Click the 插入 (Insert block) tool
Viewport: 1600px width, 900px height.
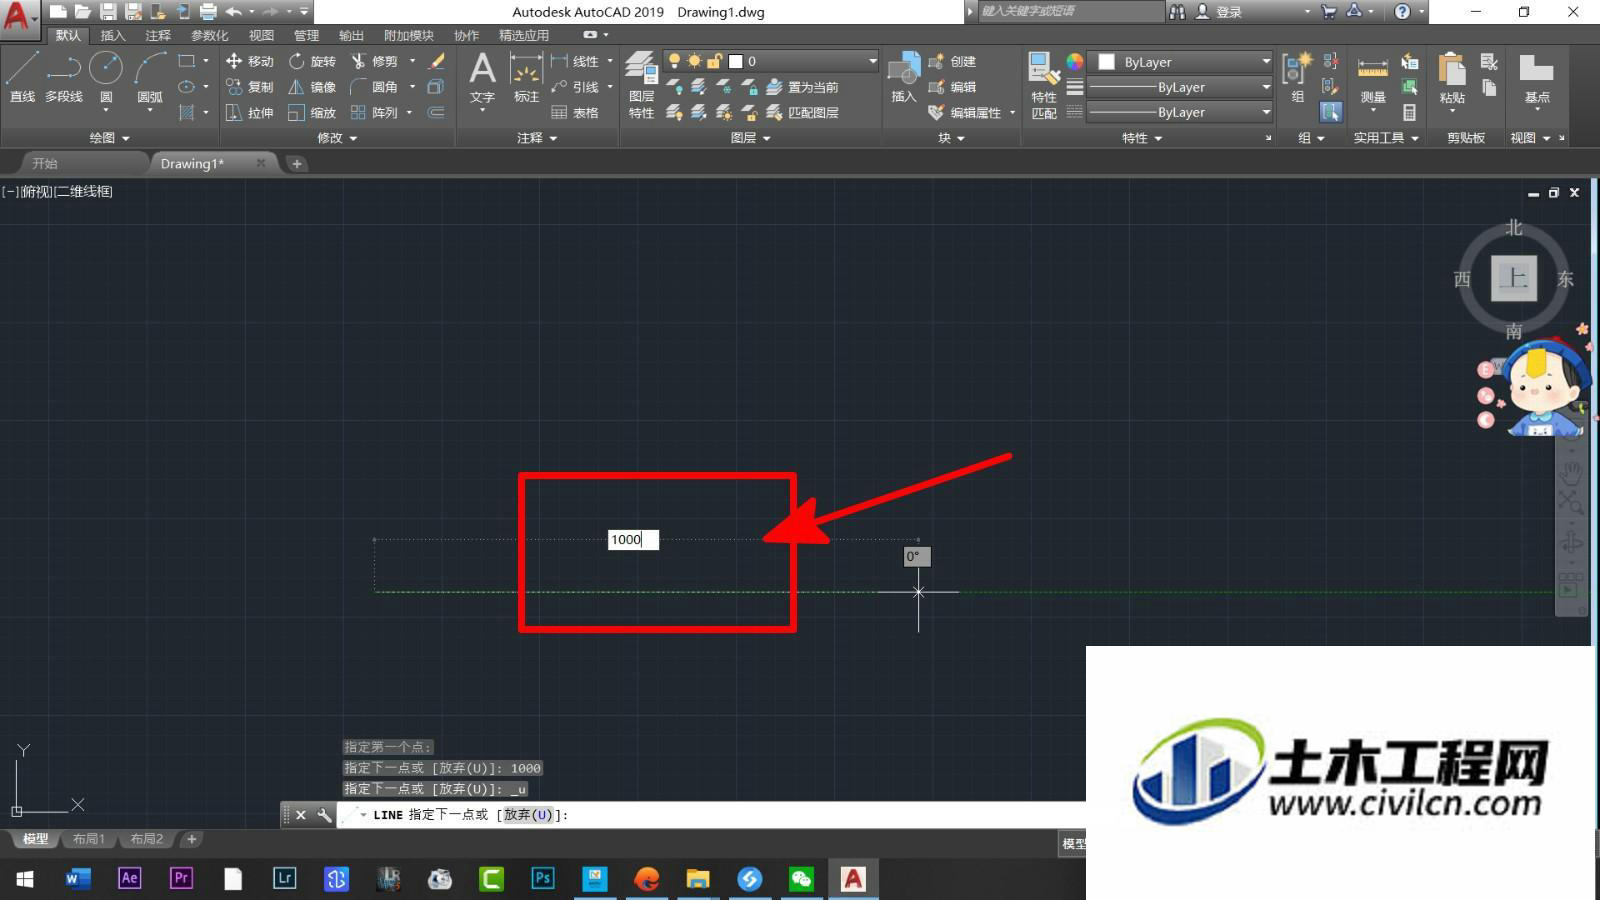click(903, 78)
